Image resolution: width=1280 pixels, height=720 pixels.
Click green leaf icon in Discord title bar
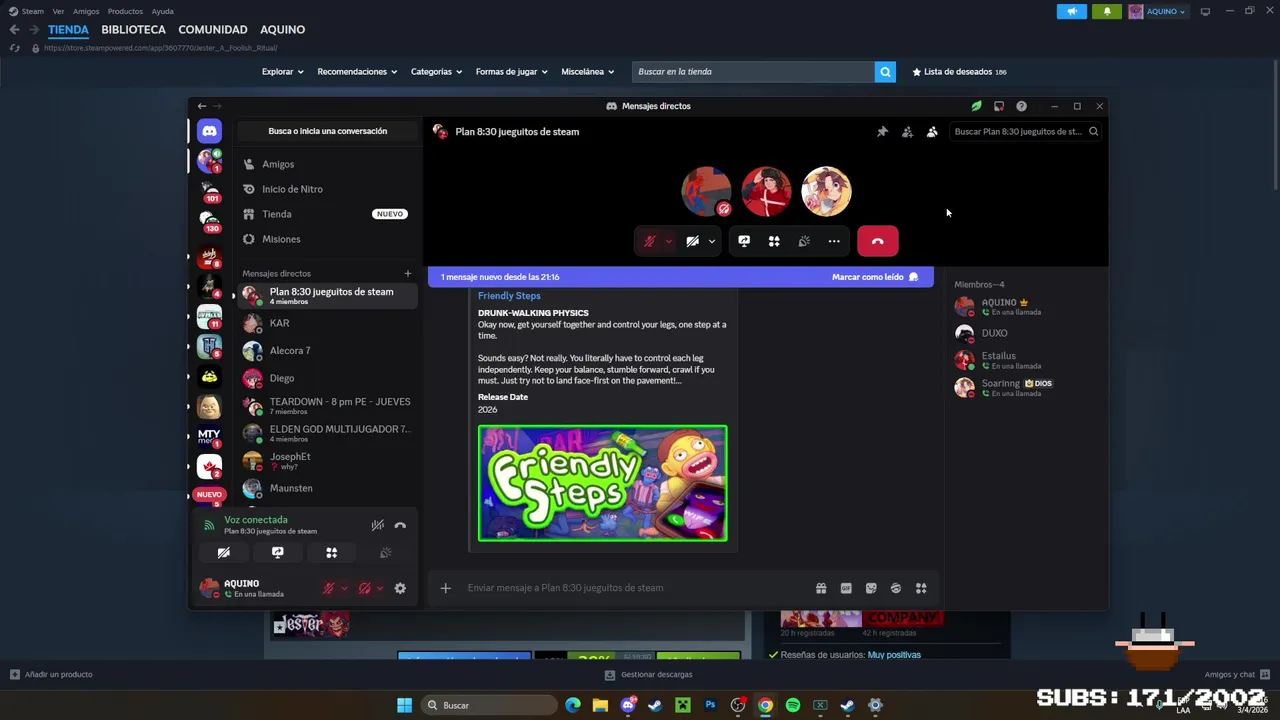(976, 106)
